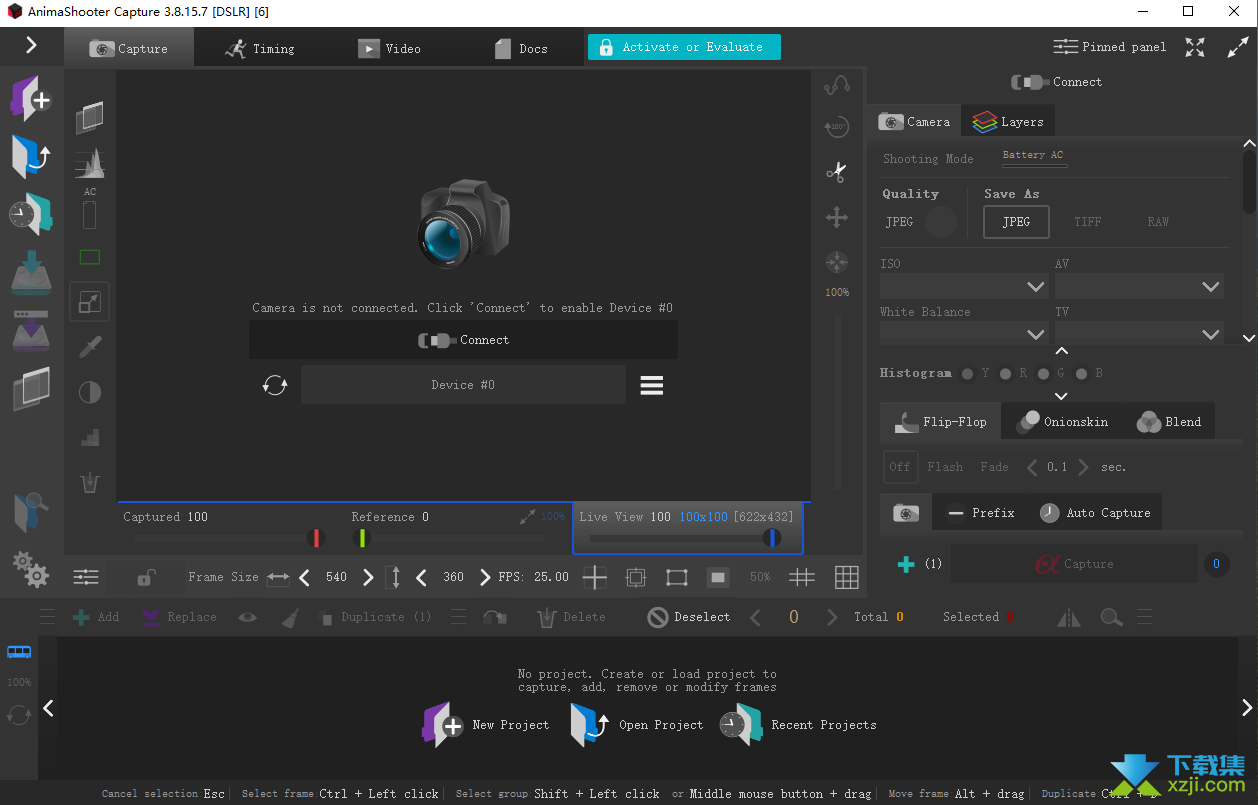Click the green rectangle frame icon
Viewport: 1258px width, 805px height.
pos(90,257)
